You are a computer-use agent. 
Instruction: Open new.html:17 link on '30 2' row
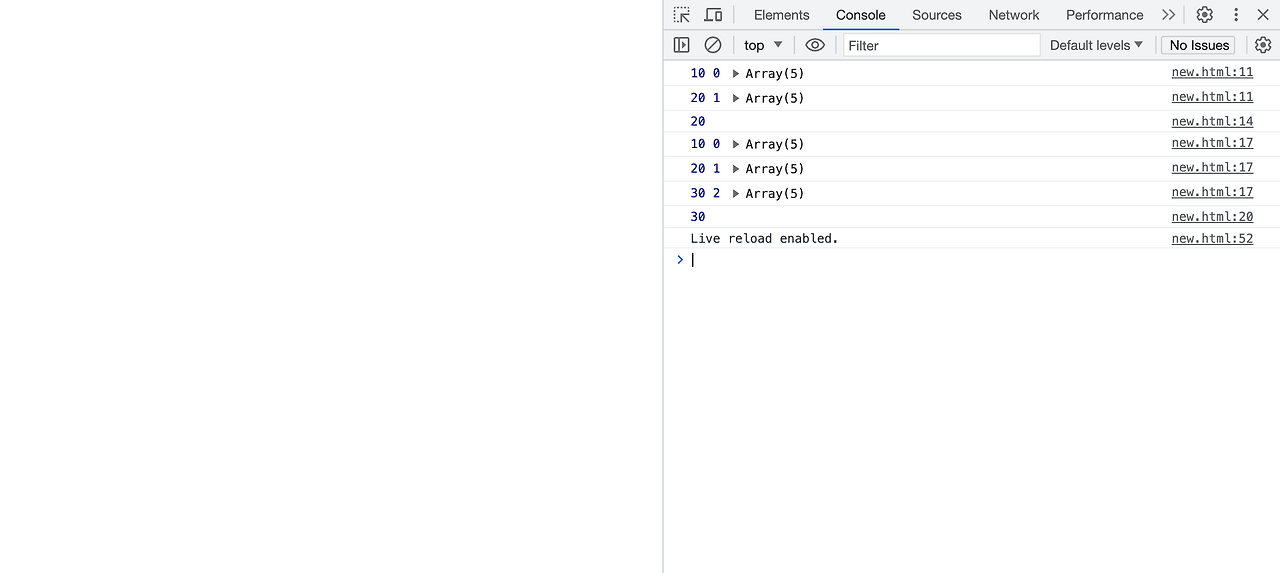tap(1212, 192)
